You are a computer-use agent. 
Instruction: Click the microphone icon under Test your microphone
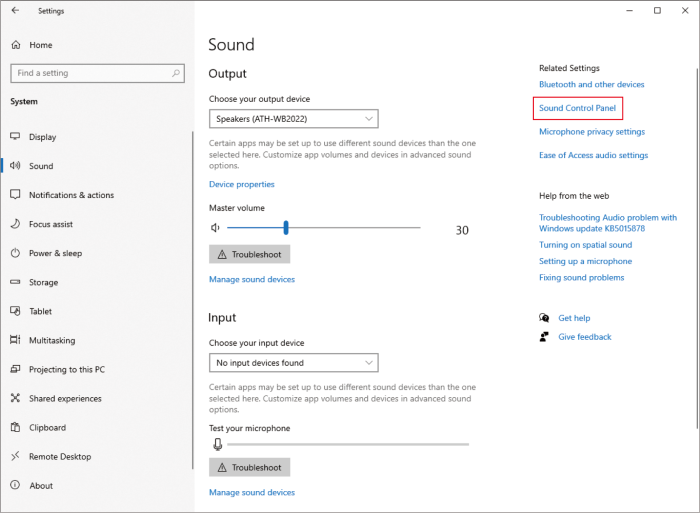(x=217, y=444)
